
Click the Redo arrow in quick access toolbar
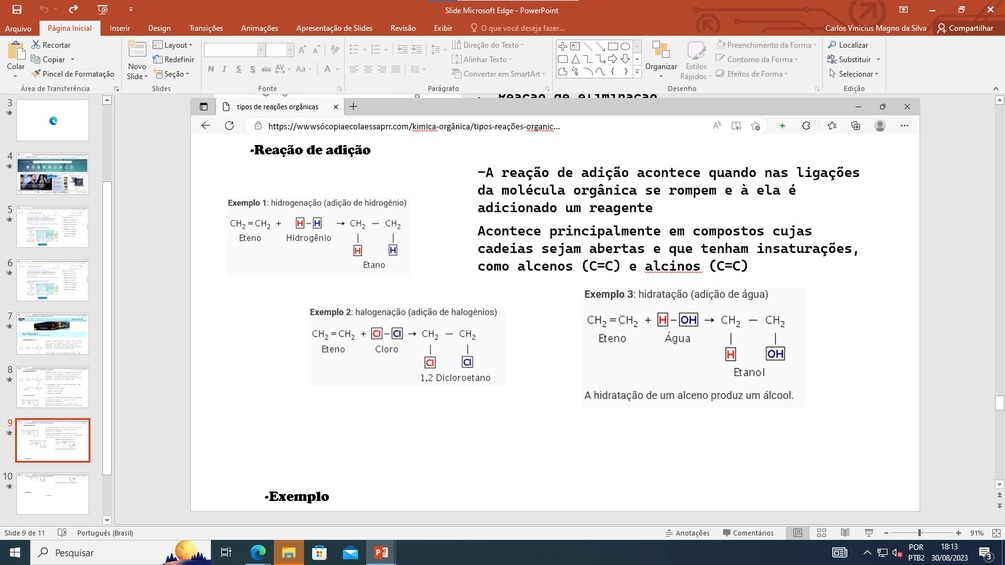coord(73,10)
